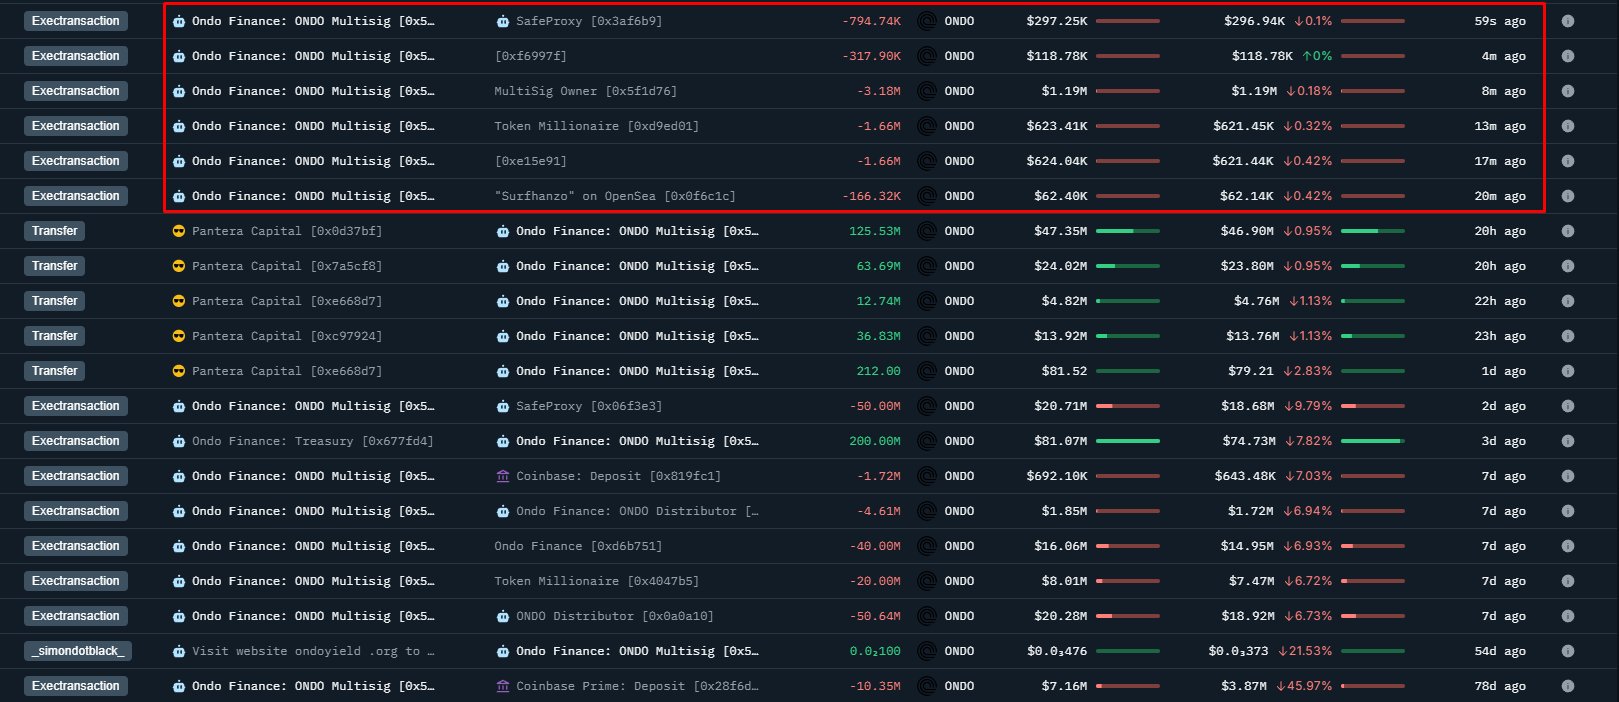This screenshot has width=1619, height=702.
Task: Click the ONDO token logo in the 125.53M row
Action: tap(927, 231)
